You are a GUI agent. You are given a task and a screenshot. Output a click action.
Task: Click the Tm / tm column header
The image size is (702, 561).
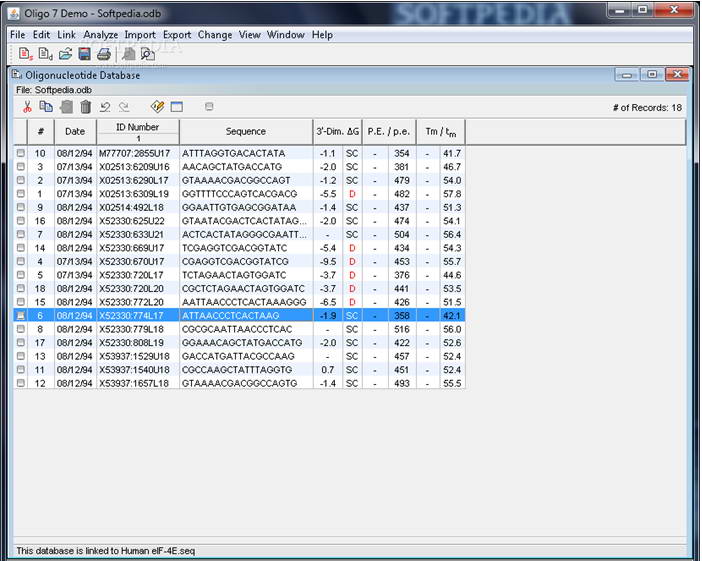pos(441,132)
